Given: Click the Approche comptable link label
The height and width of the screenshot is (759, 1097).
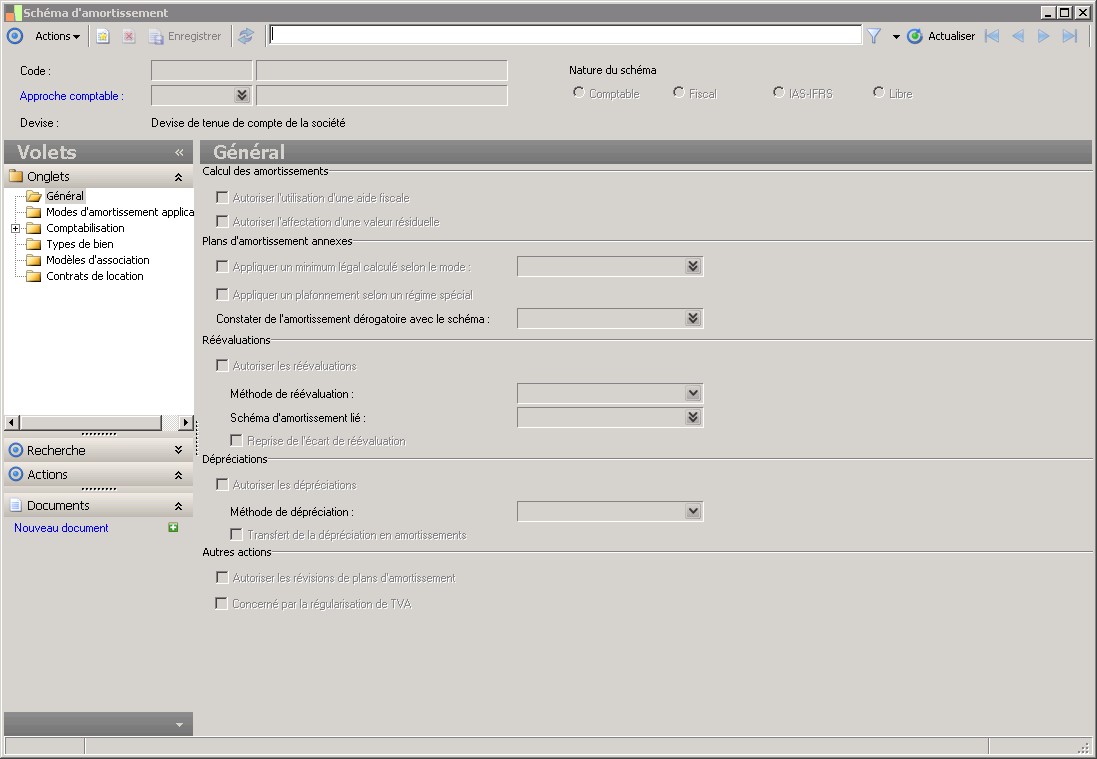Looking at the screenshot, I should [71, 96].
